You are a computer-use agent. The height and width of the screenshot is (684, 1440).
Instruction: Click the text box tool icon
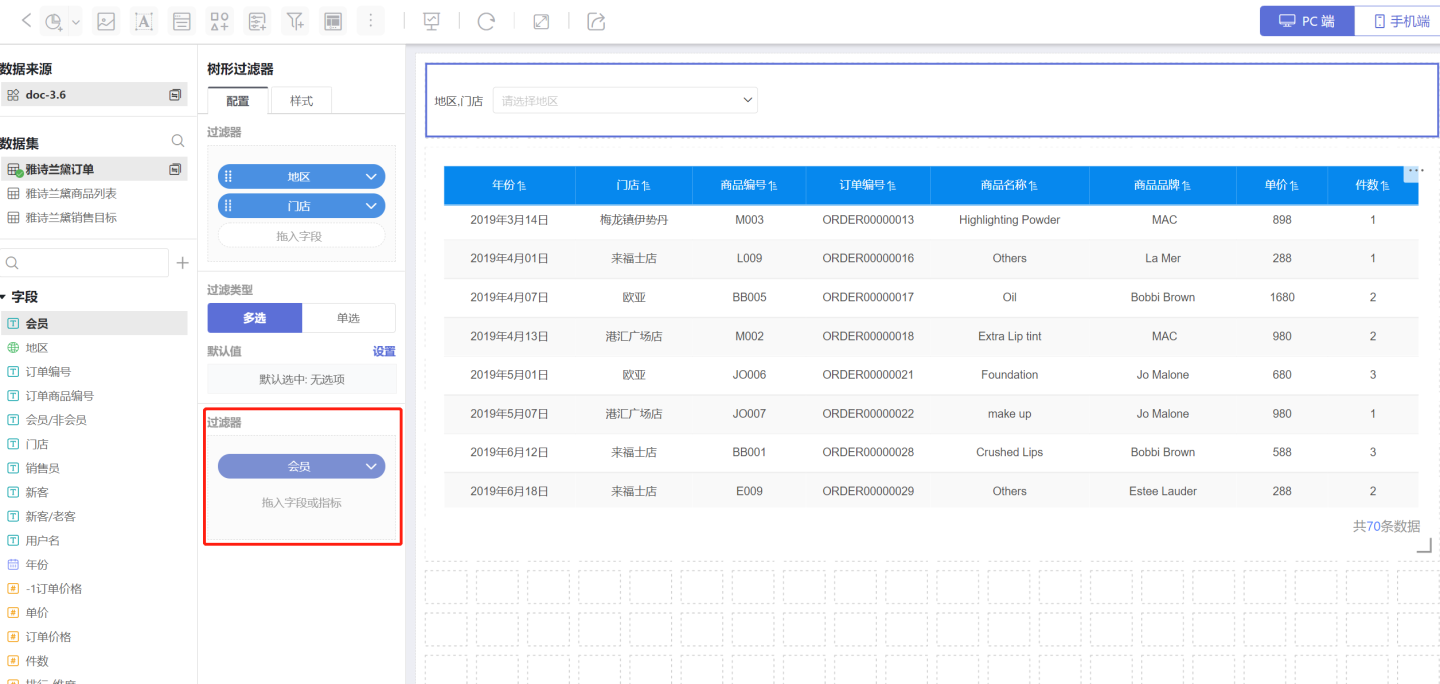tap(144, 21)
